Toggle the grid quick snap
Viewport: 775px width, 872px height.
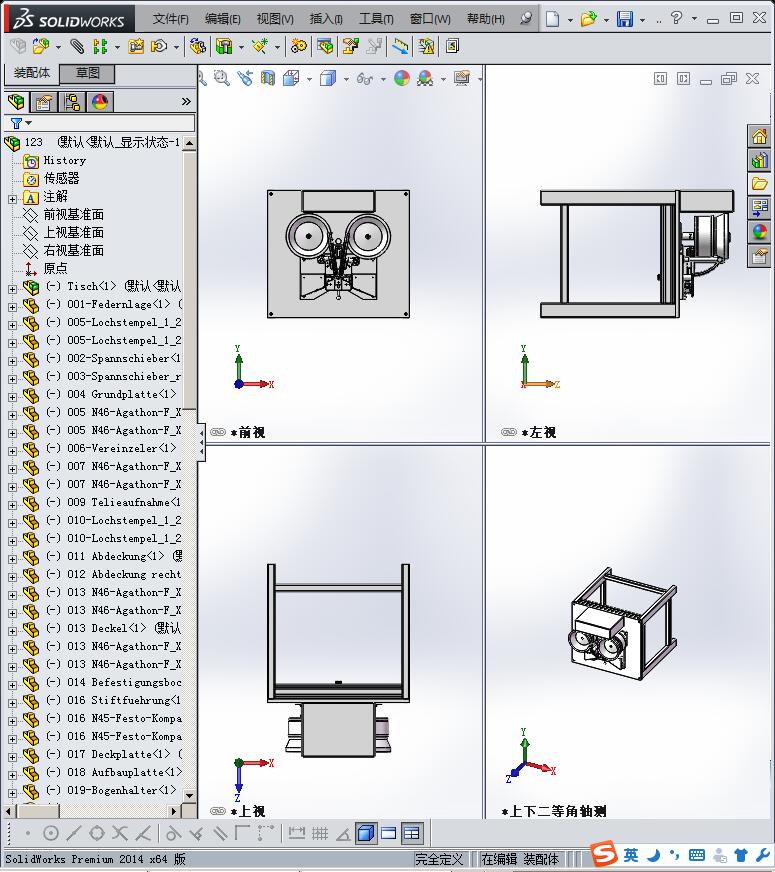320,833
